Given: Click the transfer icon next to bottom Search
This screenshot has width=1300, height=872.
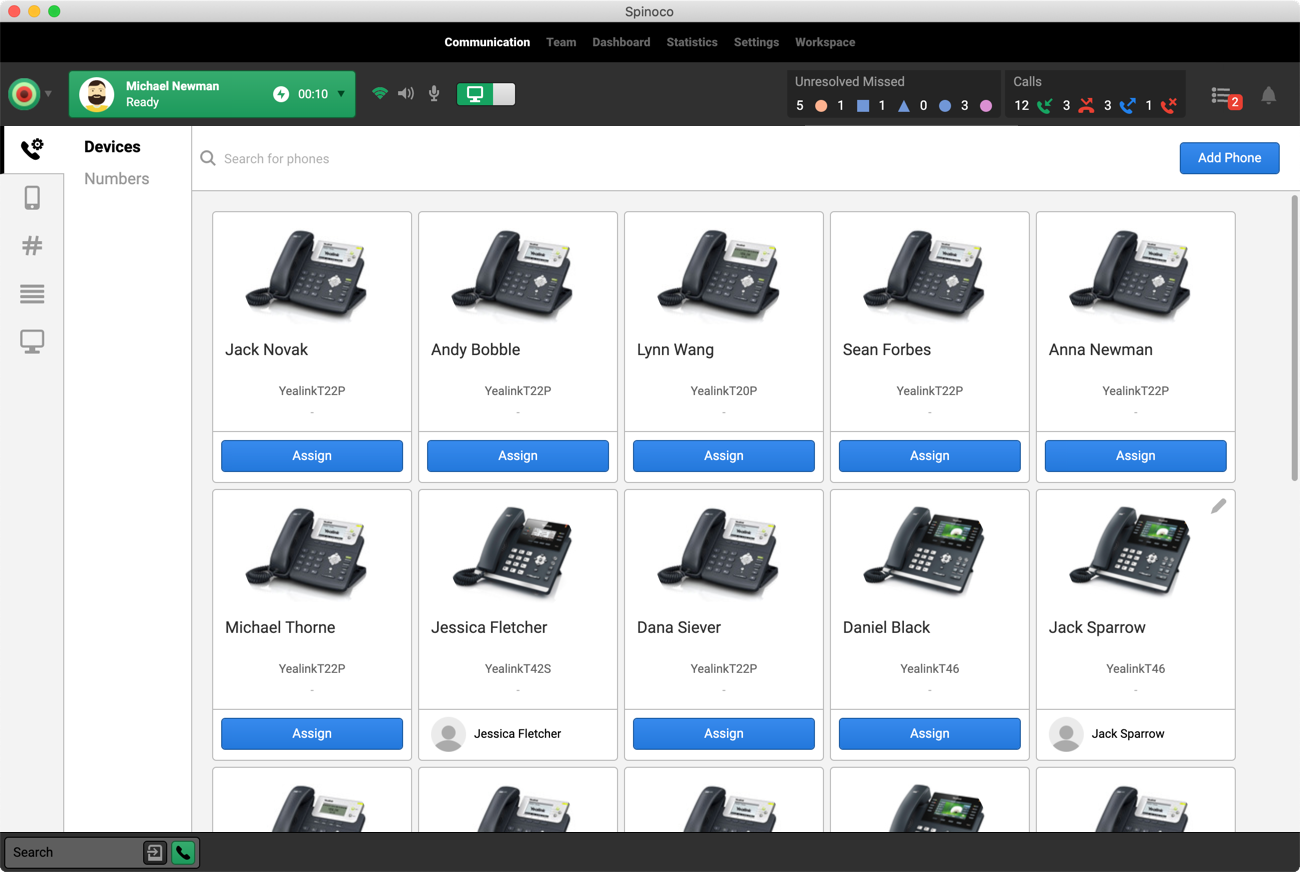Looking at the screenshot, I should [x=155, y=852].
